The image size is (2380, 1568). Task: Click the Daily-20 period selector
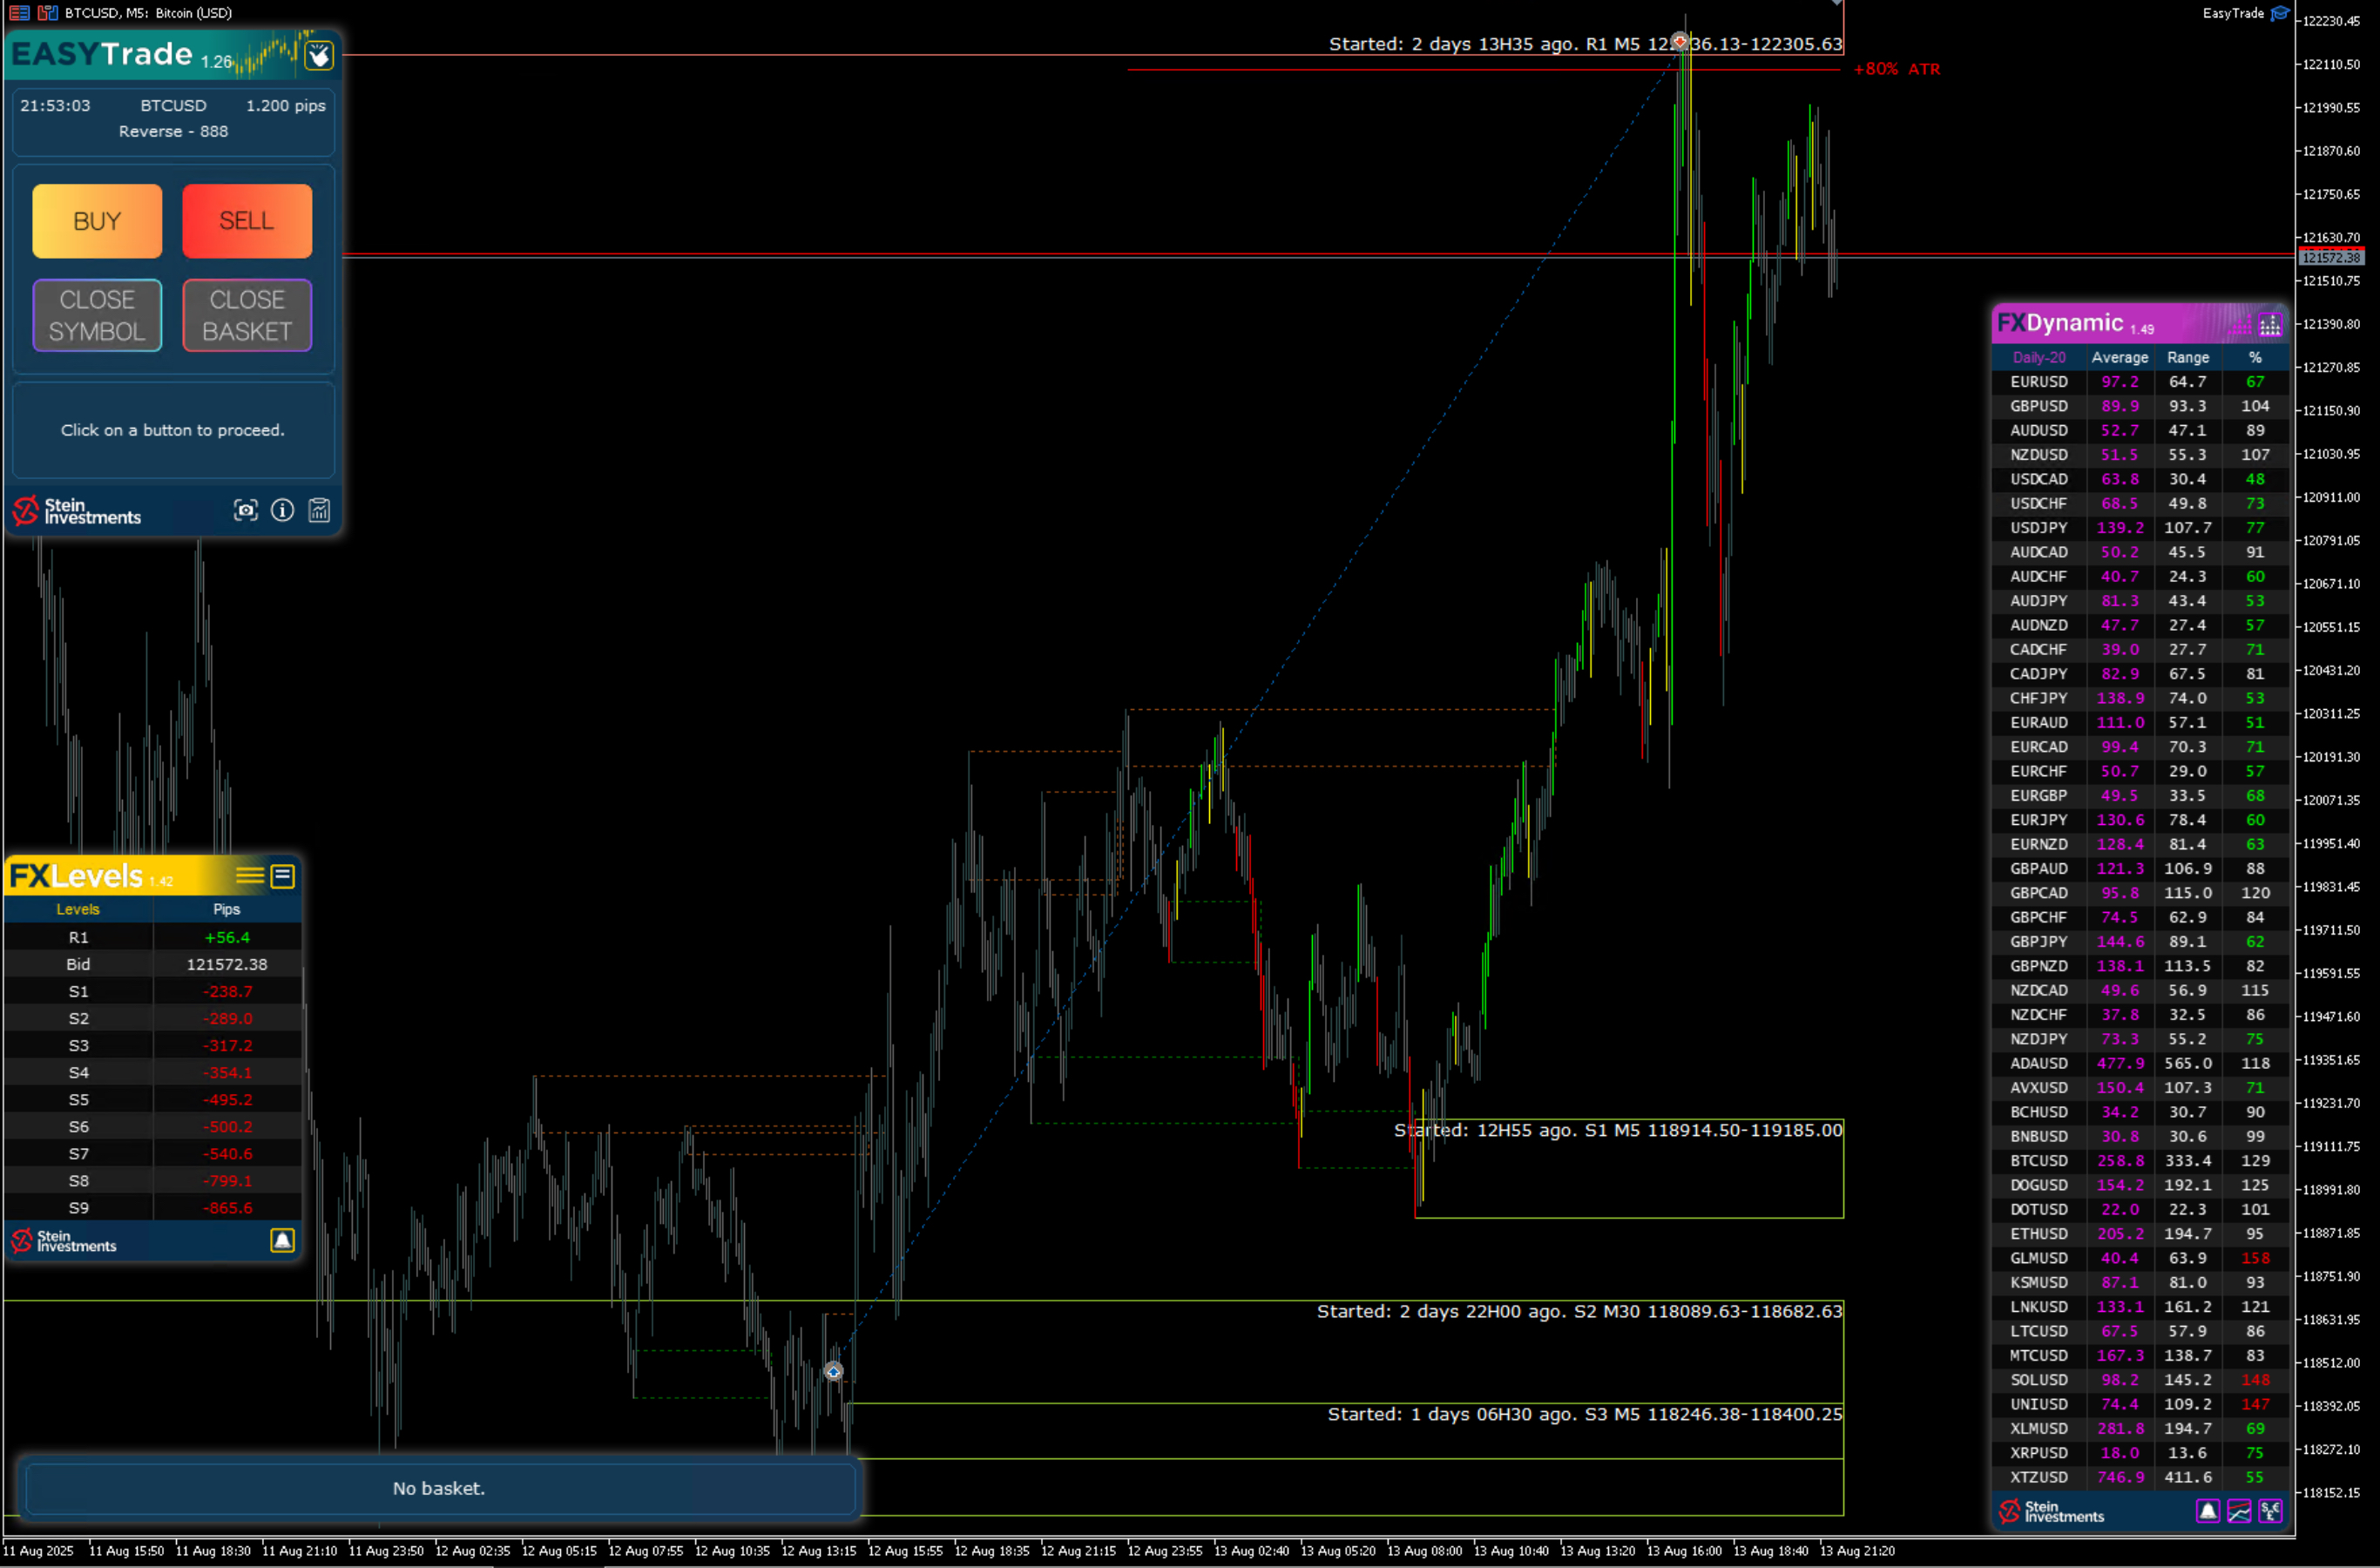pyautogui.click(x=2038, y=357)
